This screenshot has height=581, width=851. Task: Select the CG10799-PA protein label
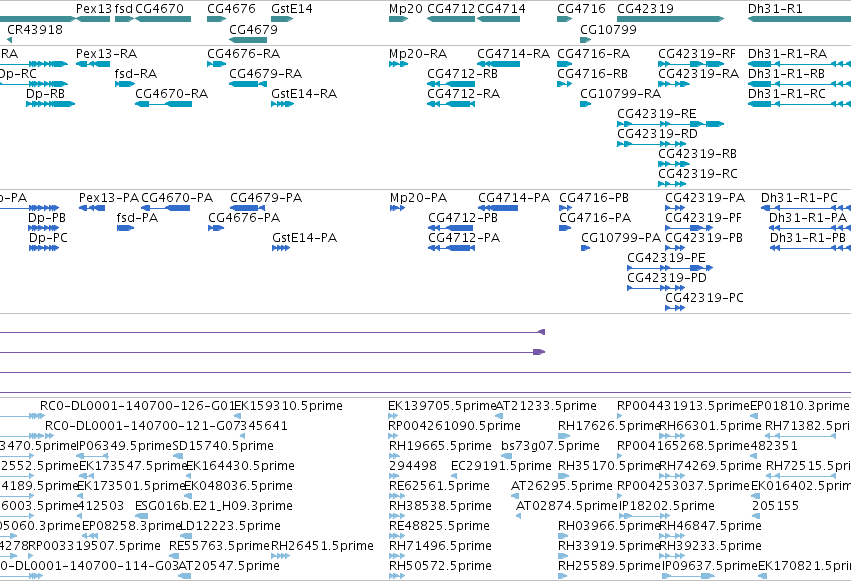point(621,238)
